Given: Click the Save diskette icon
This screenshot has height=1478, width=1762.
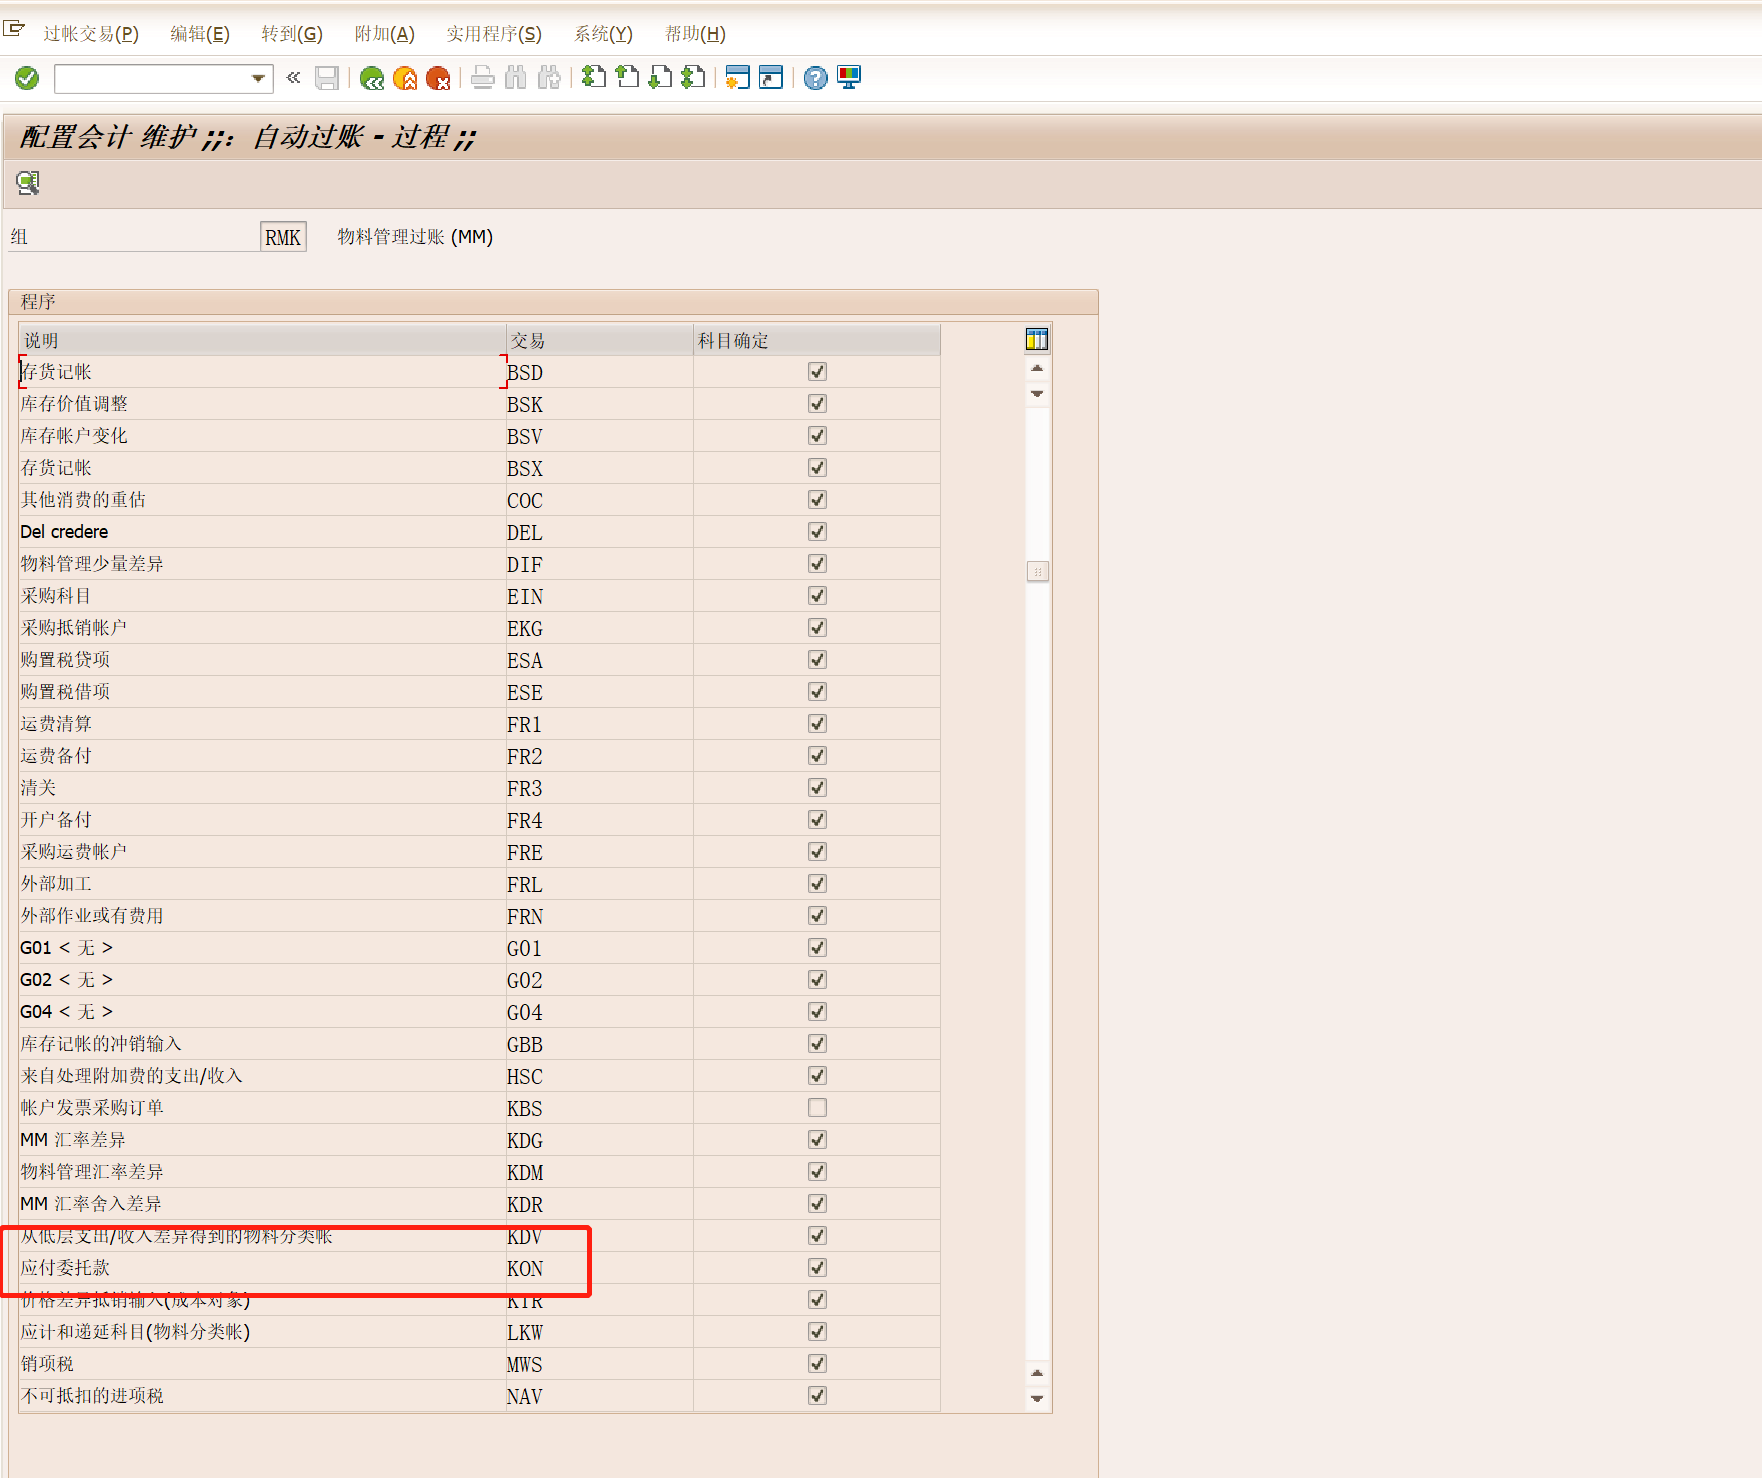Looking at the screenshot, I should pyautogui.click(x=327, y=78).
